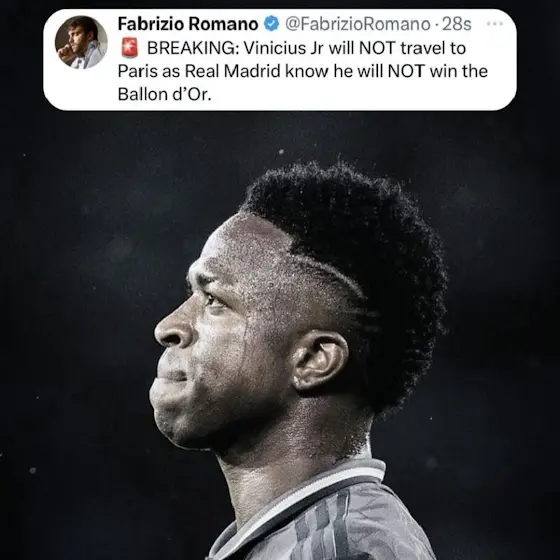Click the first NOT in the tweet
The width and height of the screenshot is (560, 560).
pos(377,48)
